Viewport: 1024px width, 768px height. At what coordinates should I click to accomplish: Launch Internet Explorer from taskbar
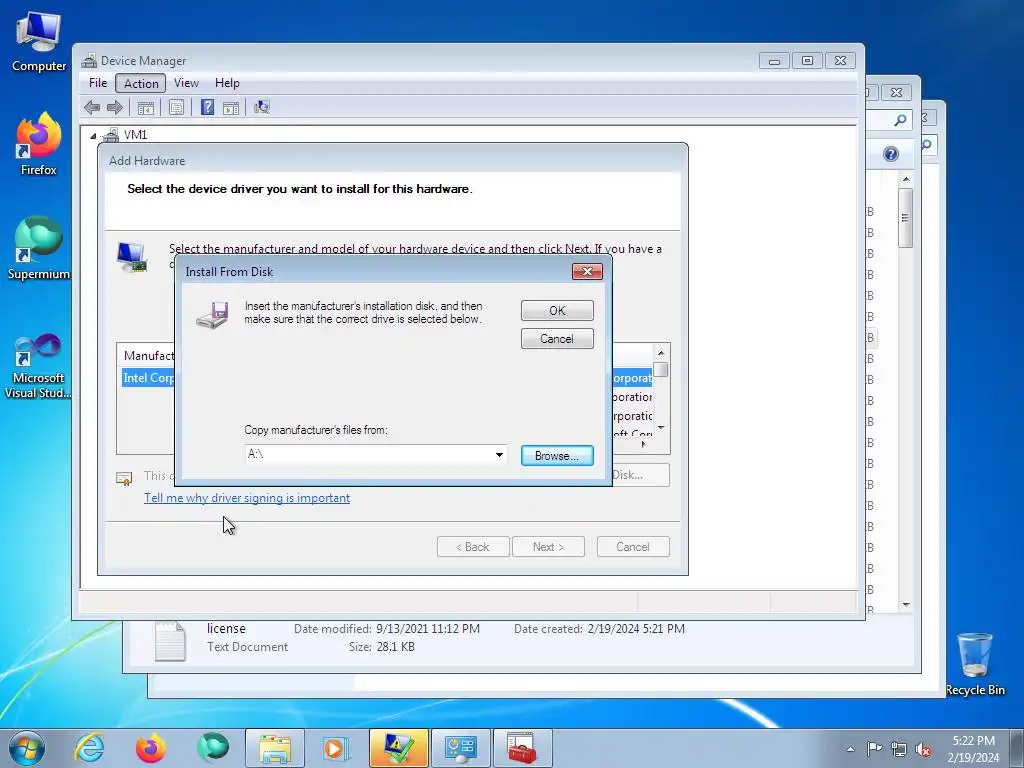click(x=89, y=748)
